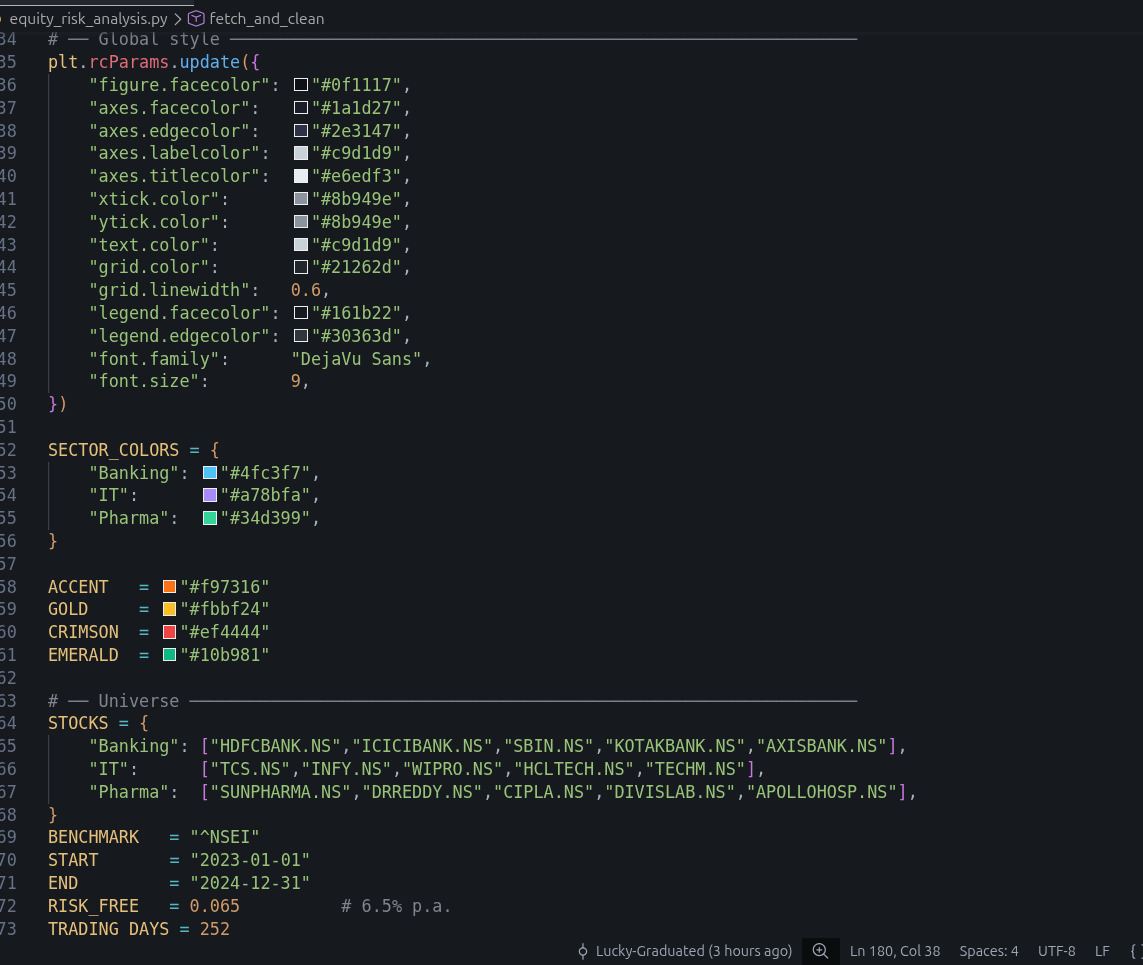The image size is (1143, 965).
Task: Click legend.facecolor #161b22 swatch
Action: [300, 313]
